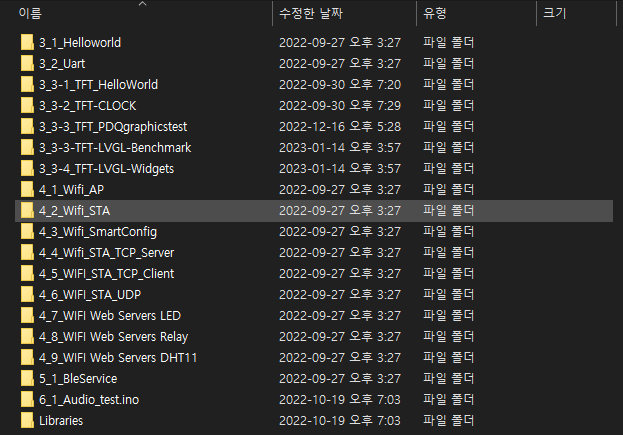Select the 3_3-3-TFT-LVGL-Benchmark name
The image size is (623, 435).
click(115, 148)
